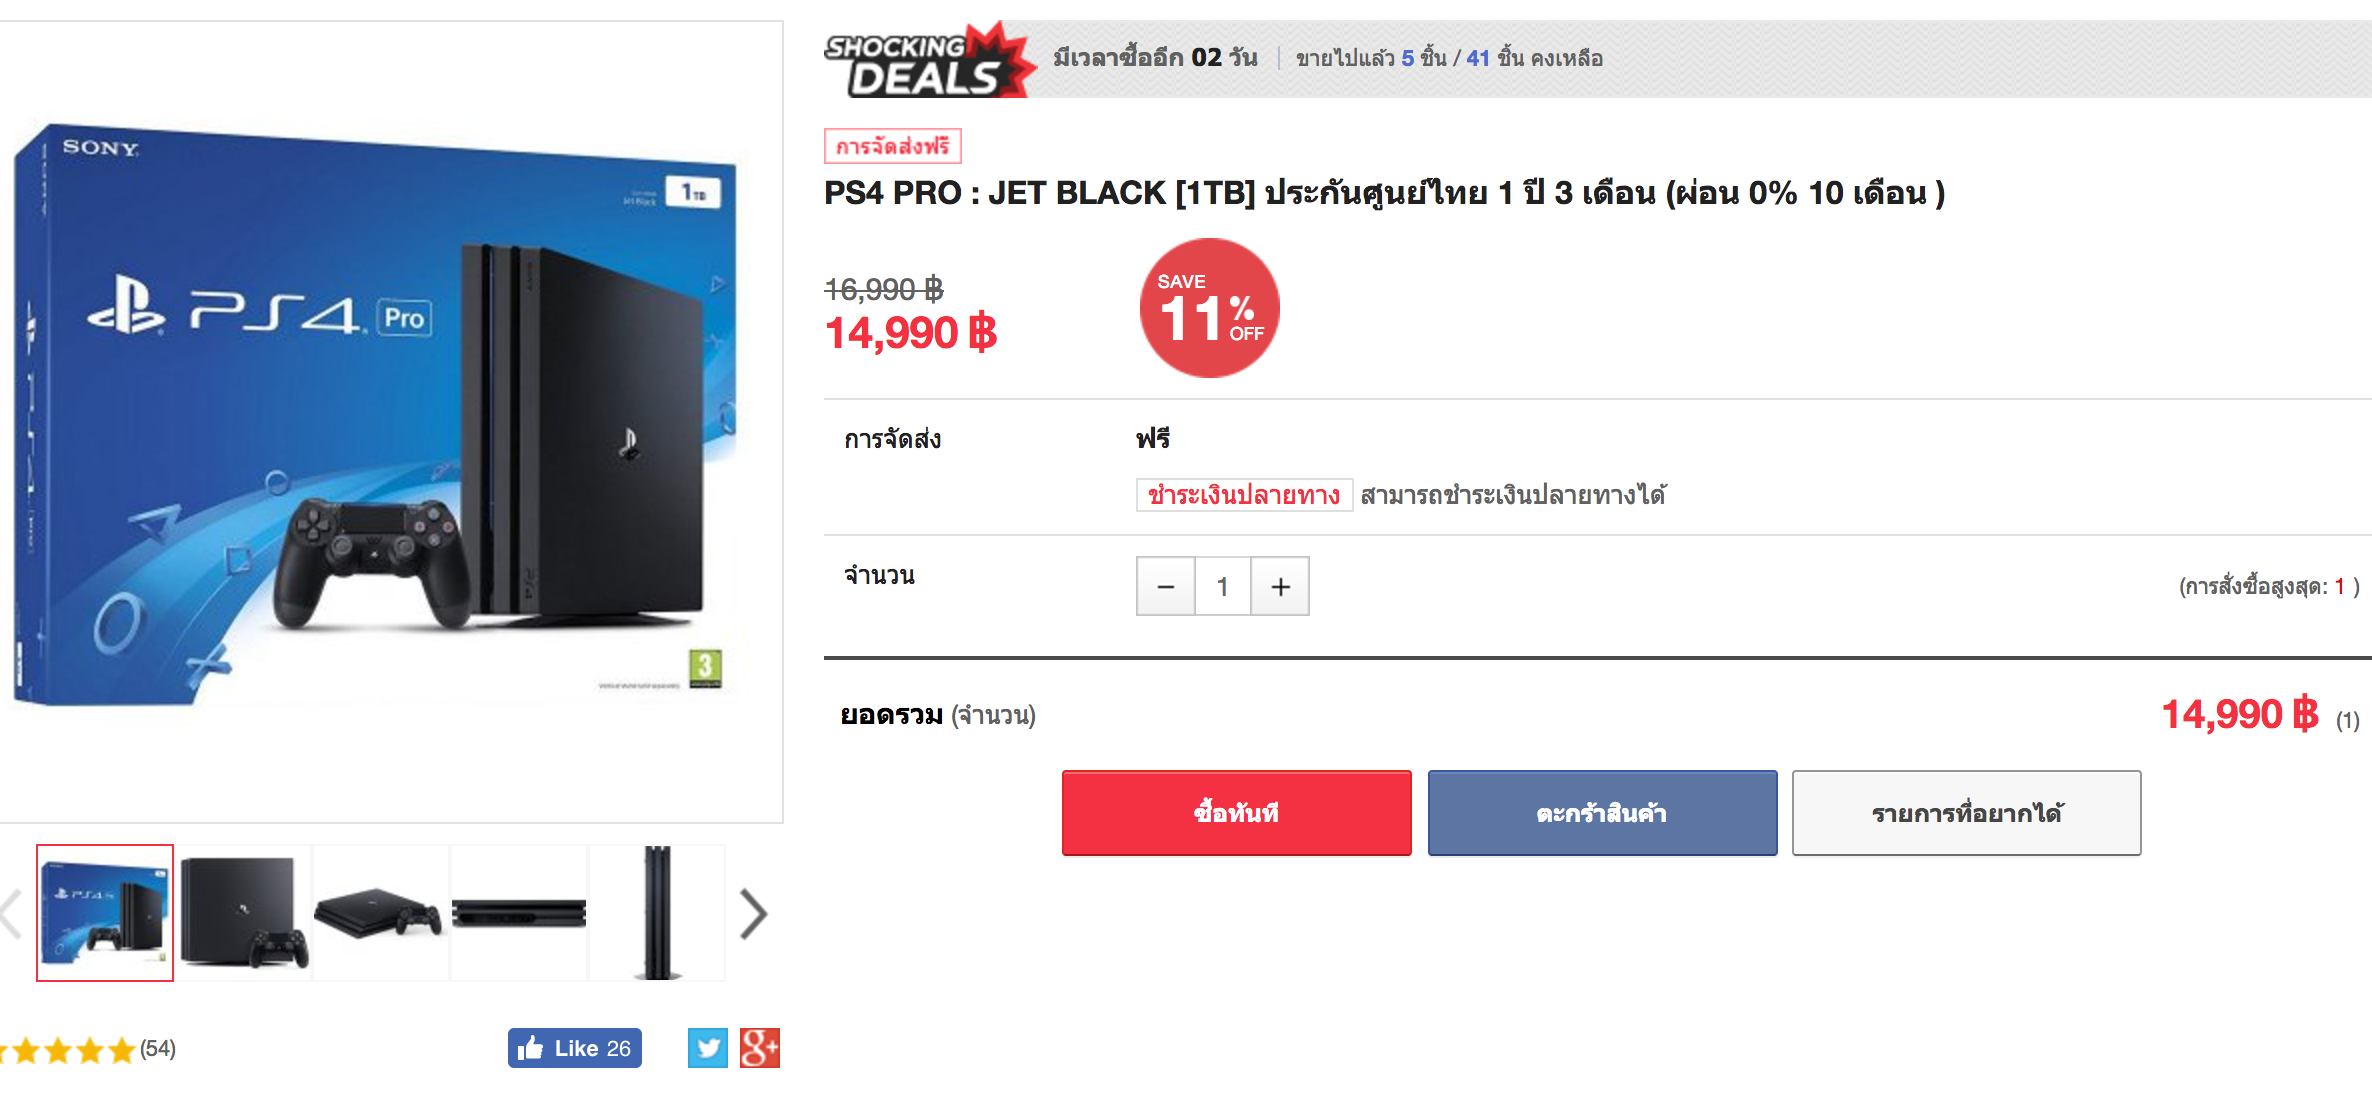The height and width of the screenshot is (1094, 2372).
Task: Share product via the Google Plus icon
Action: [x=760, y=1048]
